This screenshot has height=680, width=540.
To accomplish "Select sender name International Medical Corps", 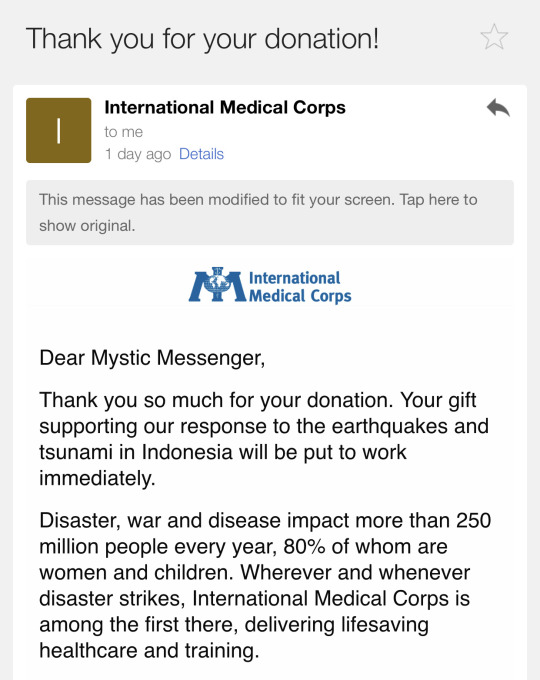I will point(225,108).
